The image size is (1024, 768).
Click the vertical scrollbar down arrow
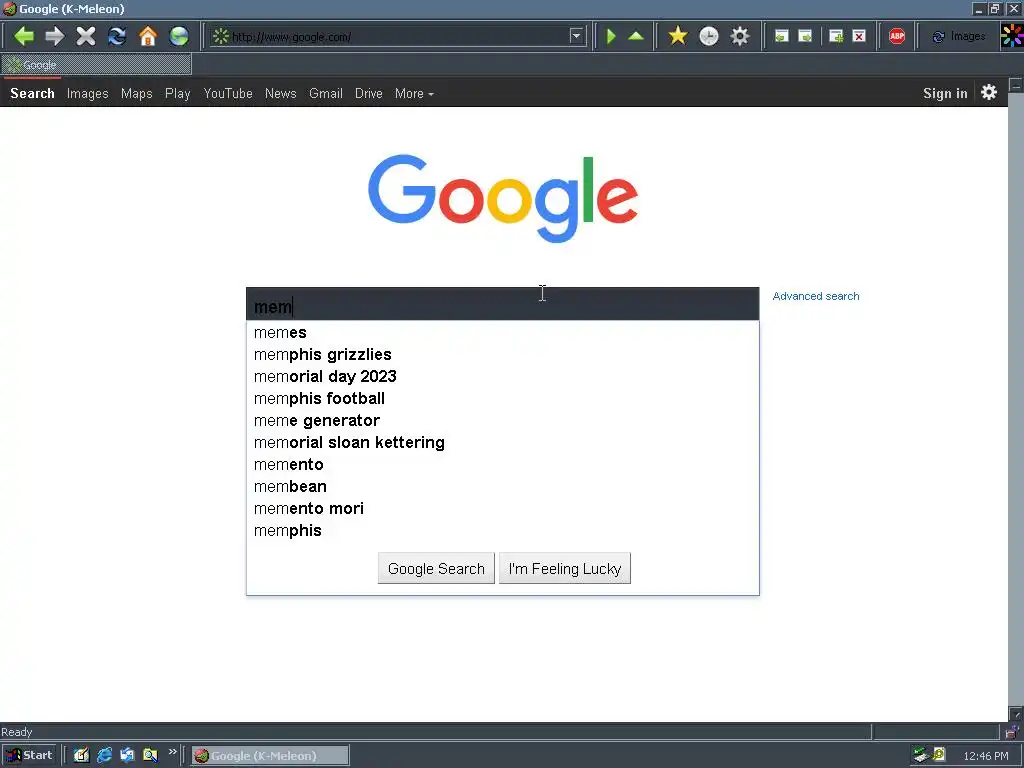[1016, 714]
